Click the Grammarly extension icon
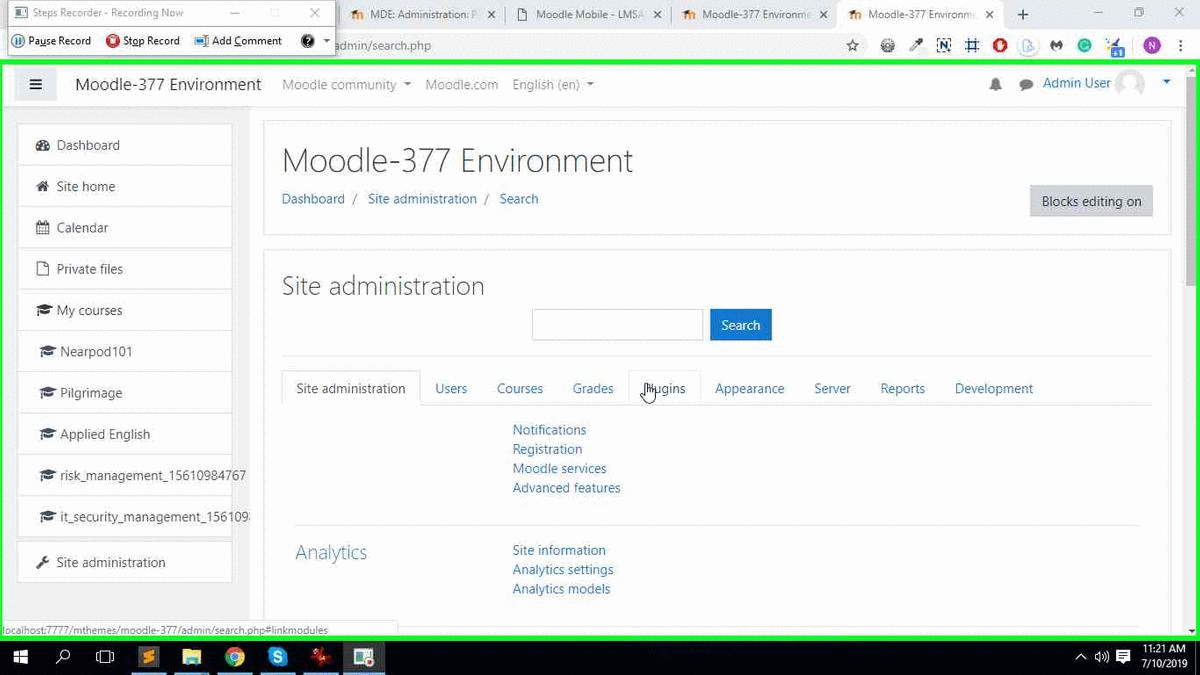This screenshot has height=675, width=1200. (x=1084, y=45)
